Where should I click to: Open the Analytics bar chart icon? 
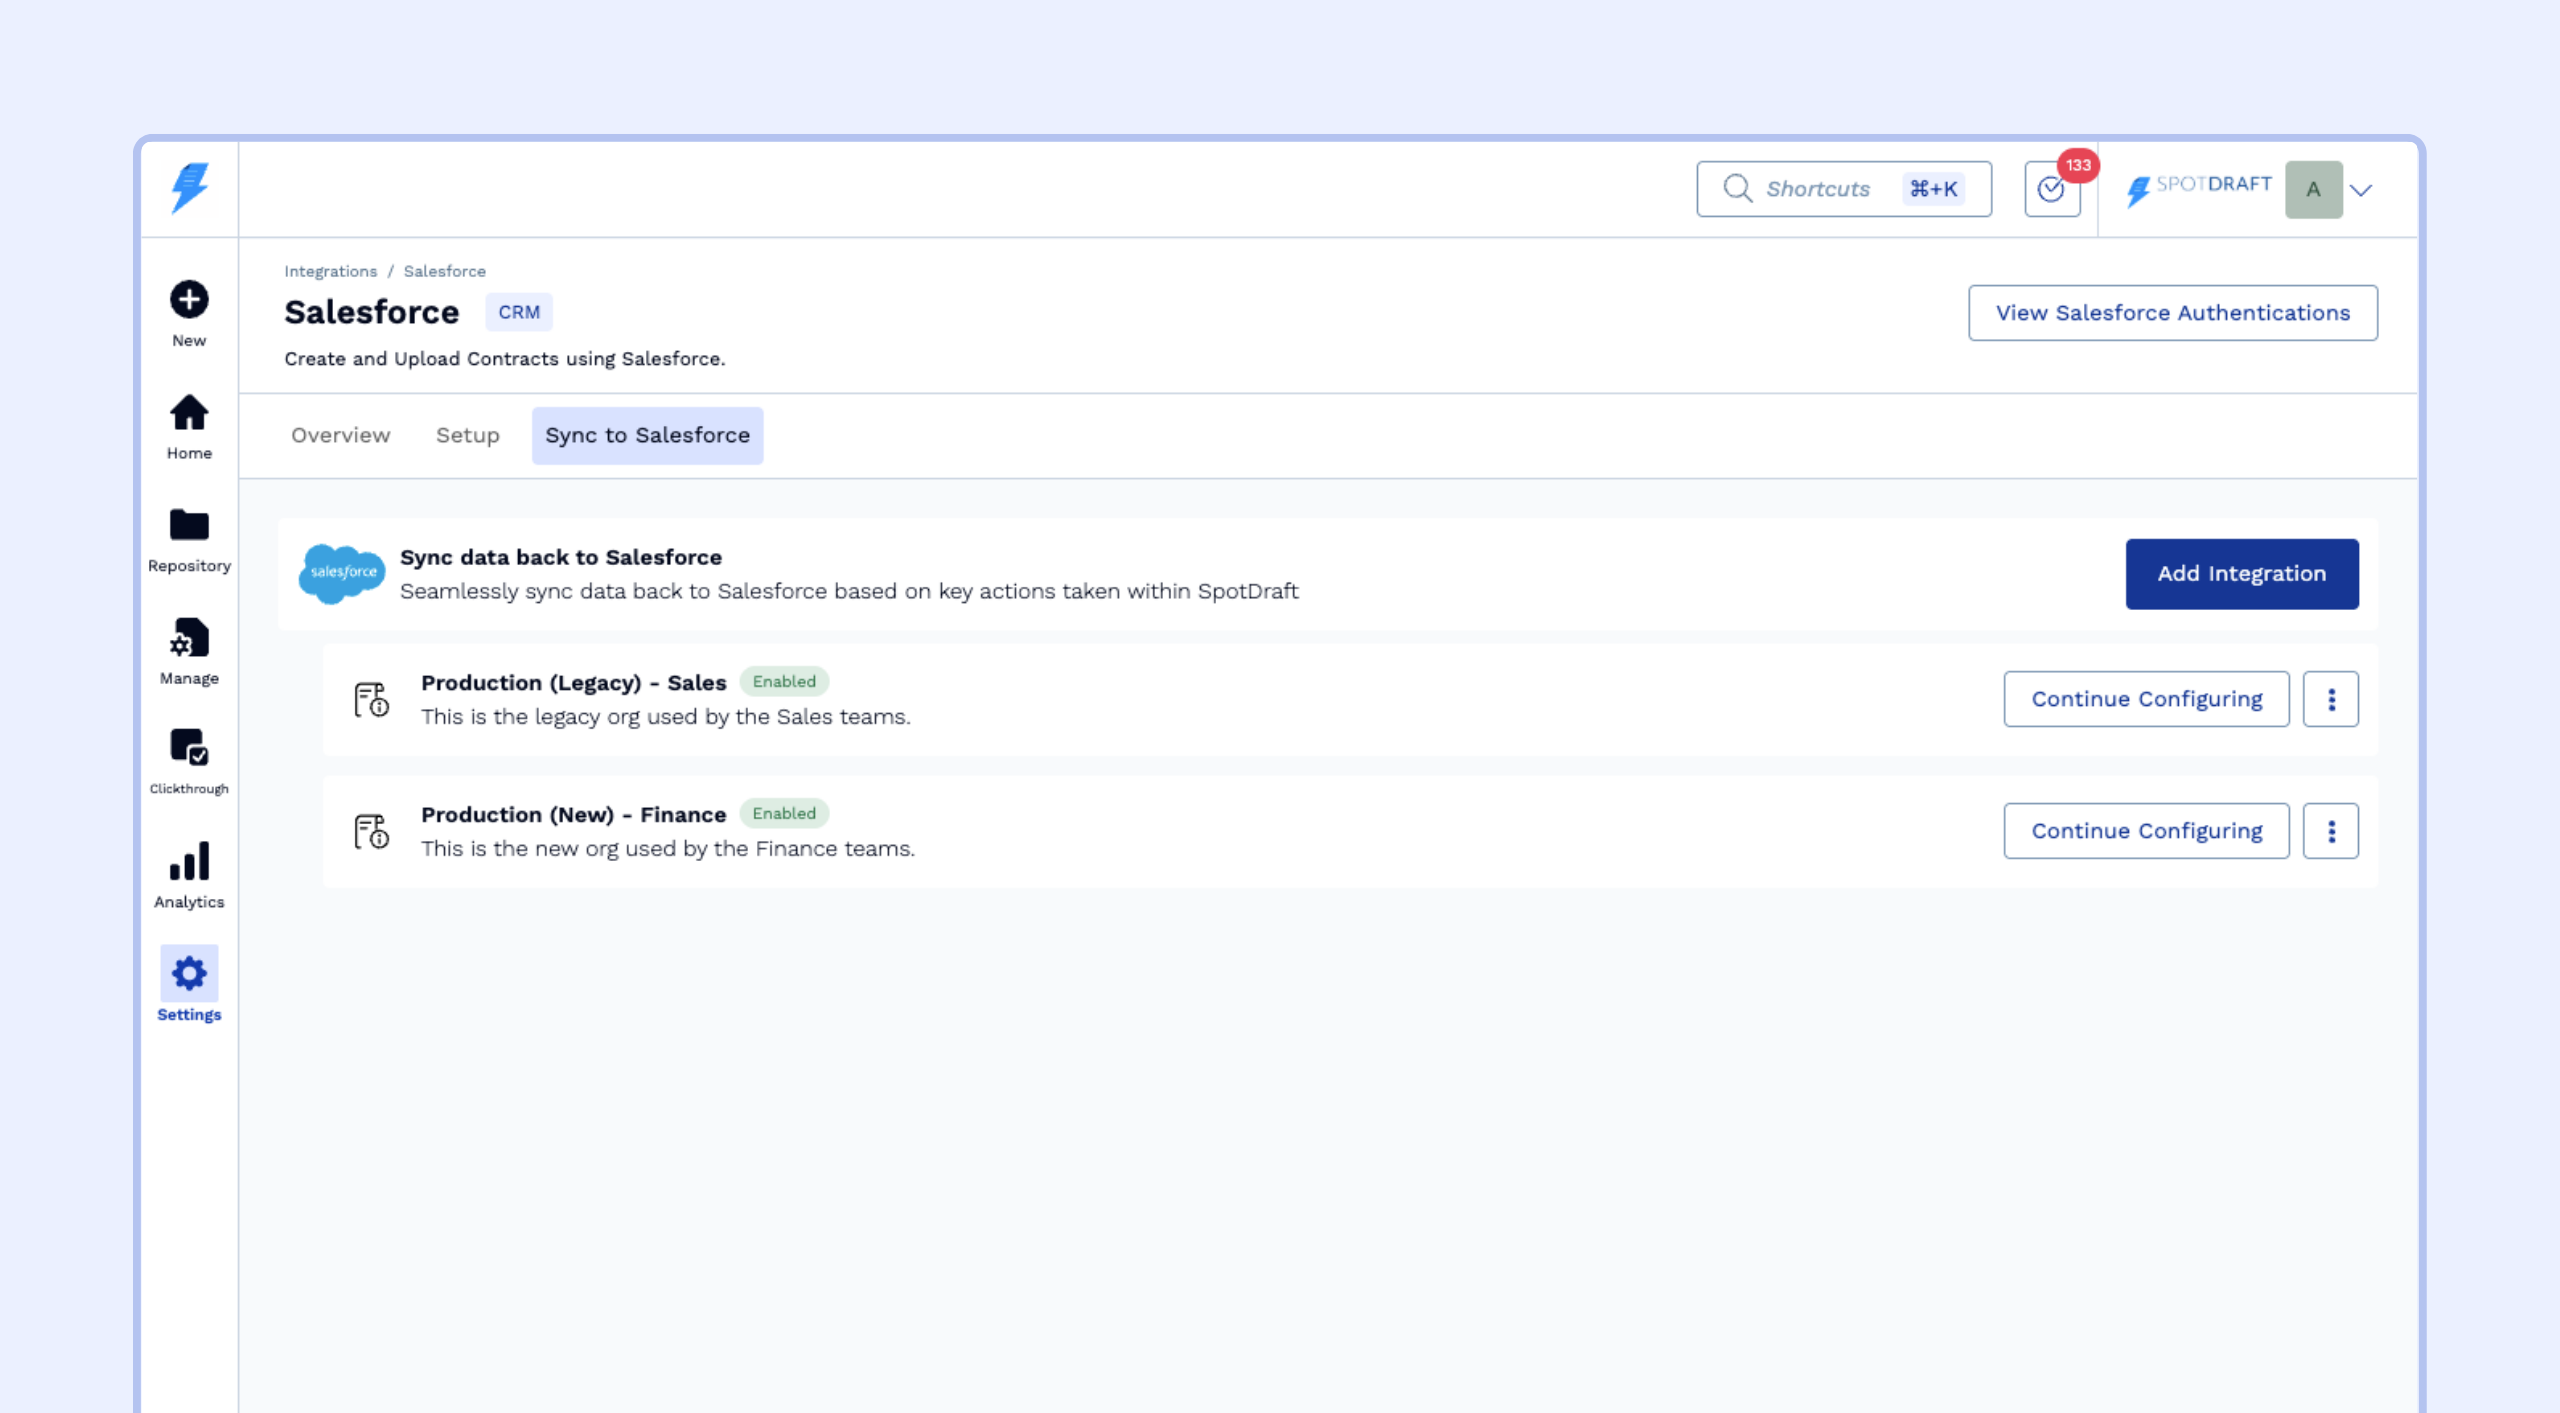point(189,861)
